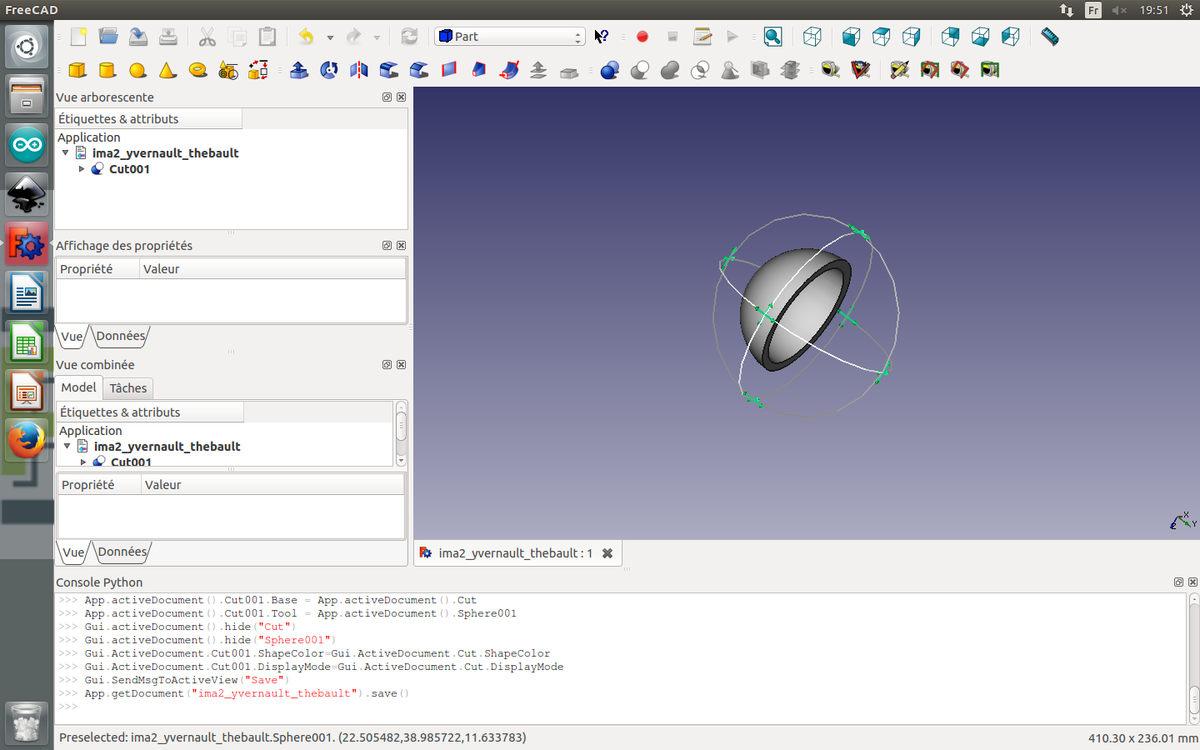Insert a torus solid
The height and width of the screenshot is (750, 1200).
tap(198, 70)
